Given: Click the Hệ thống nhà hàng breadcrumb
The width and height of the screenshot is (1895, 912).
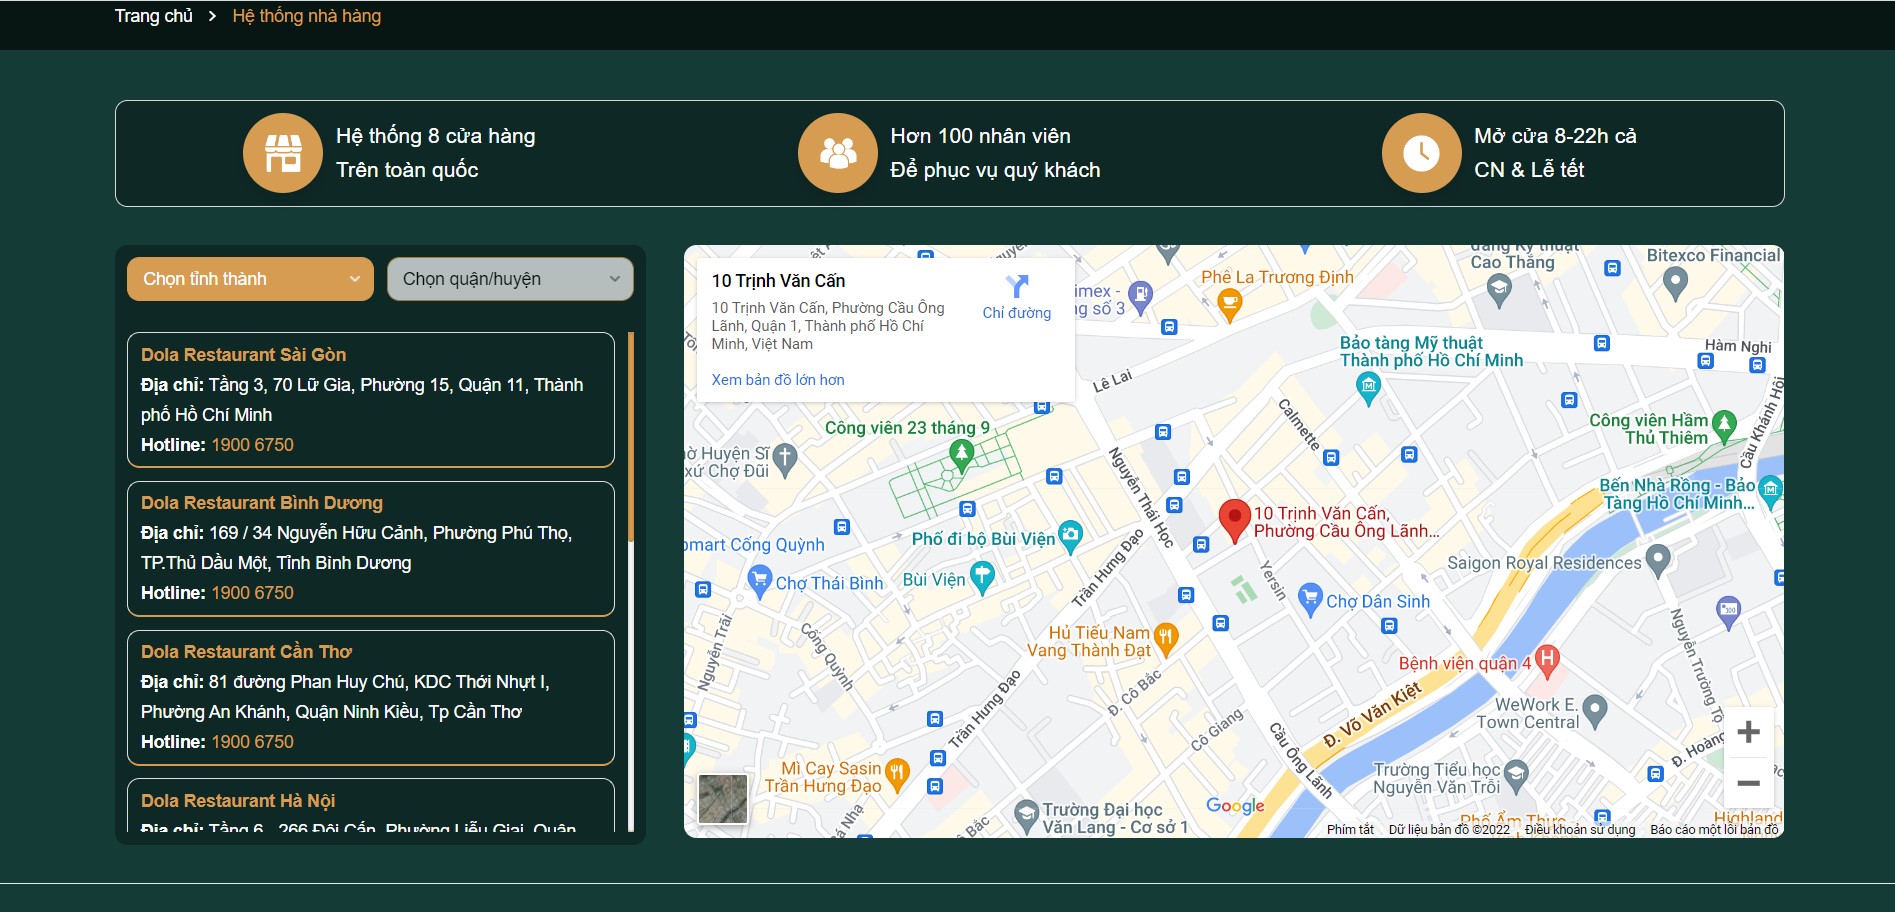Looking at the screenshot, I should [307, 16].
